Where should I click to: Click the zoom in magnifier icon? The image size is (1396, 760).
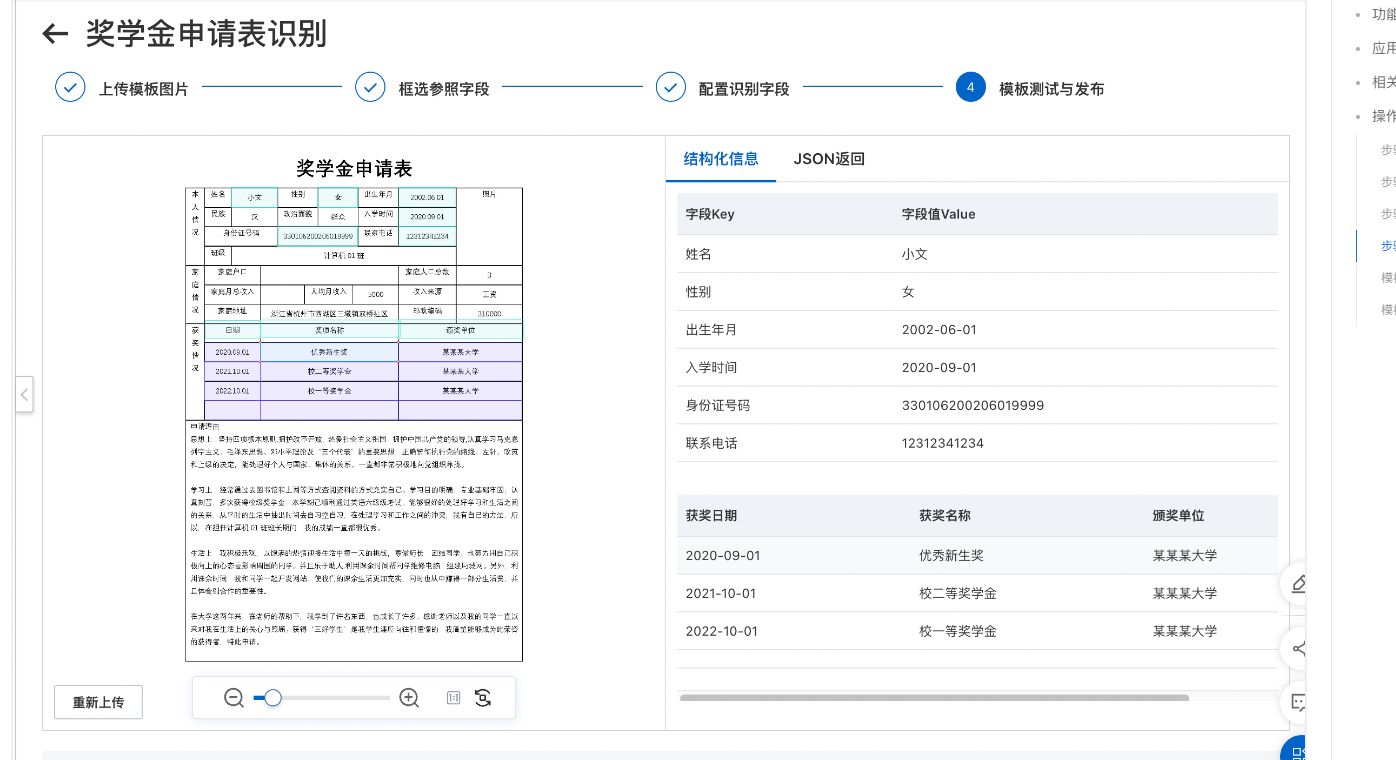click(409, 698)
